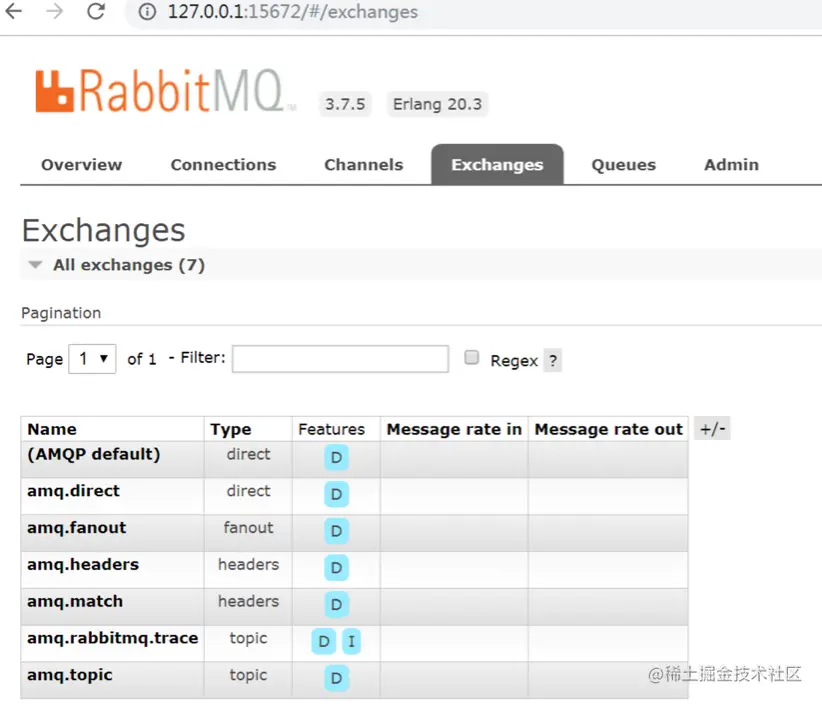This screenshot has height=704, width=822.
Task: Click the I badge in the amq.rabbitmq.trace row
Action: pyautogui.click(x=352, y=641)
